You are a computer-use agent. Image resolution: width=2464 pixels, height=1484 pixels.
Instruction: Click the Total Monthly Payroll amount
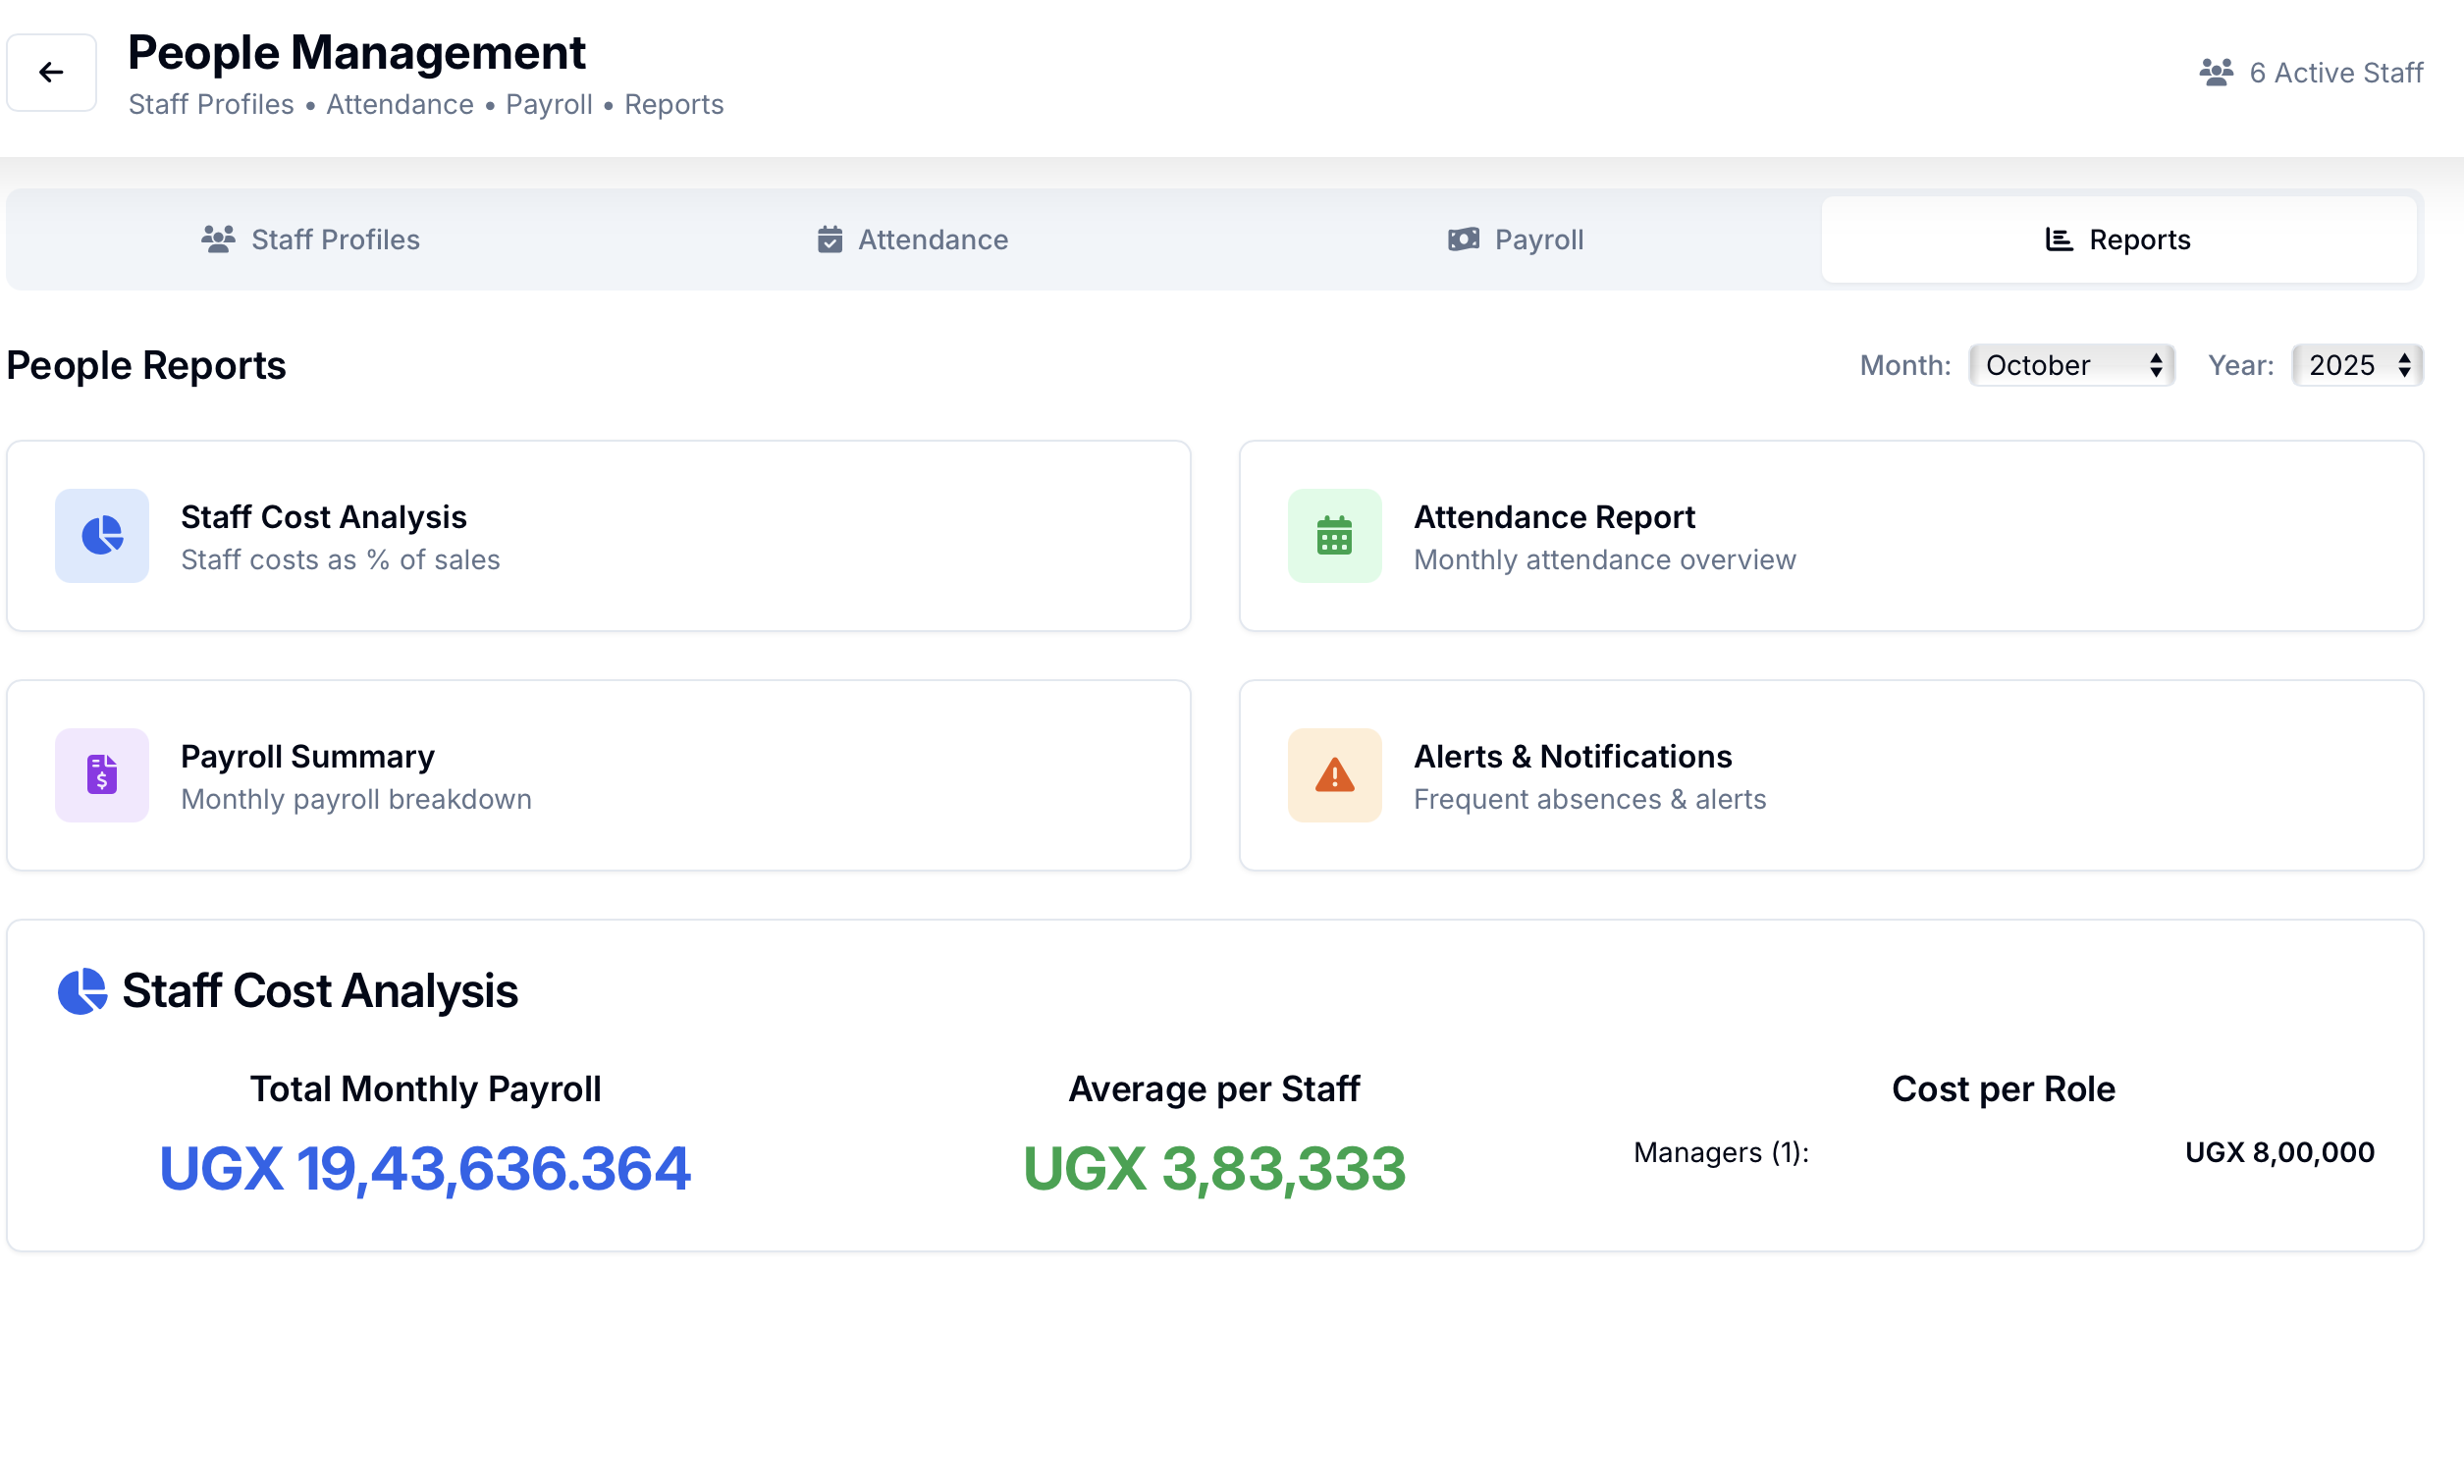[x=425, y=1168]
